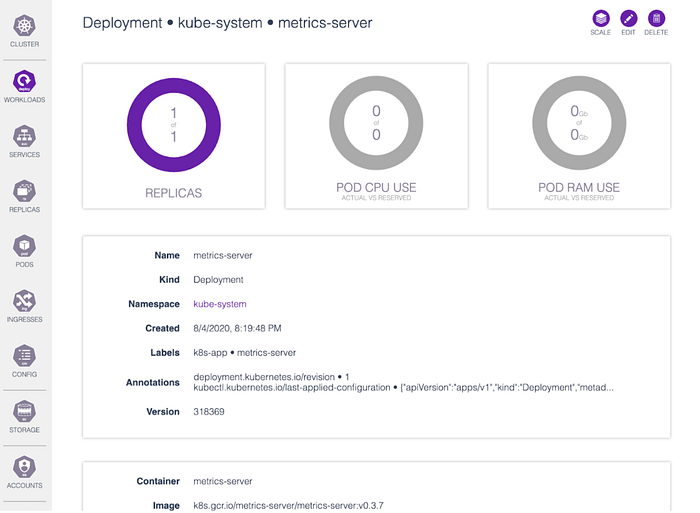Go to Accounts in the sidebar

point(25,472)
